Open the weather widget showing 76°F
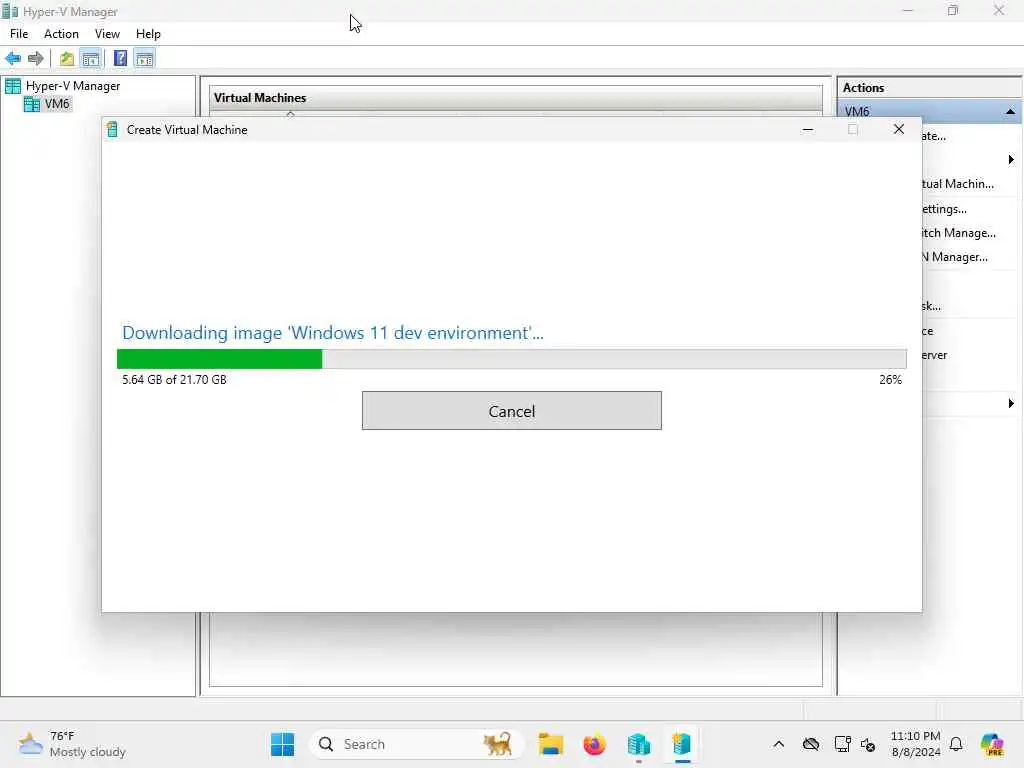This screenshot has height=768, width=1024. pyautogui.click(x=72, y=744)
